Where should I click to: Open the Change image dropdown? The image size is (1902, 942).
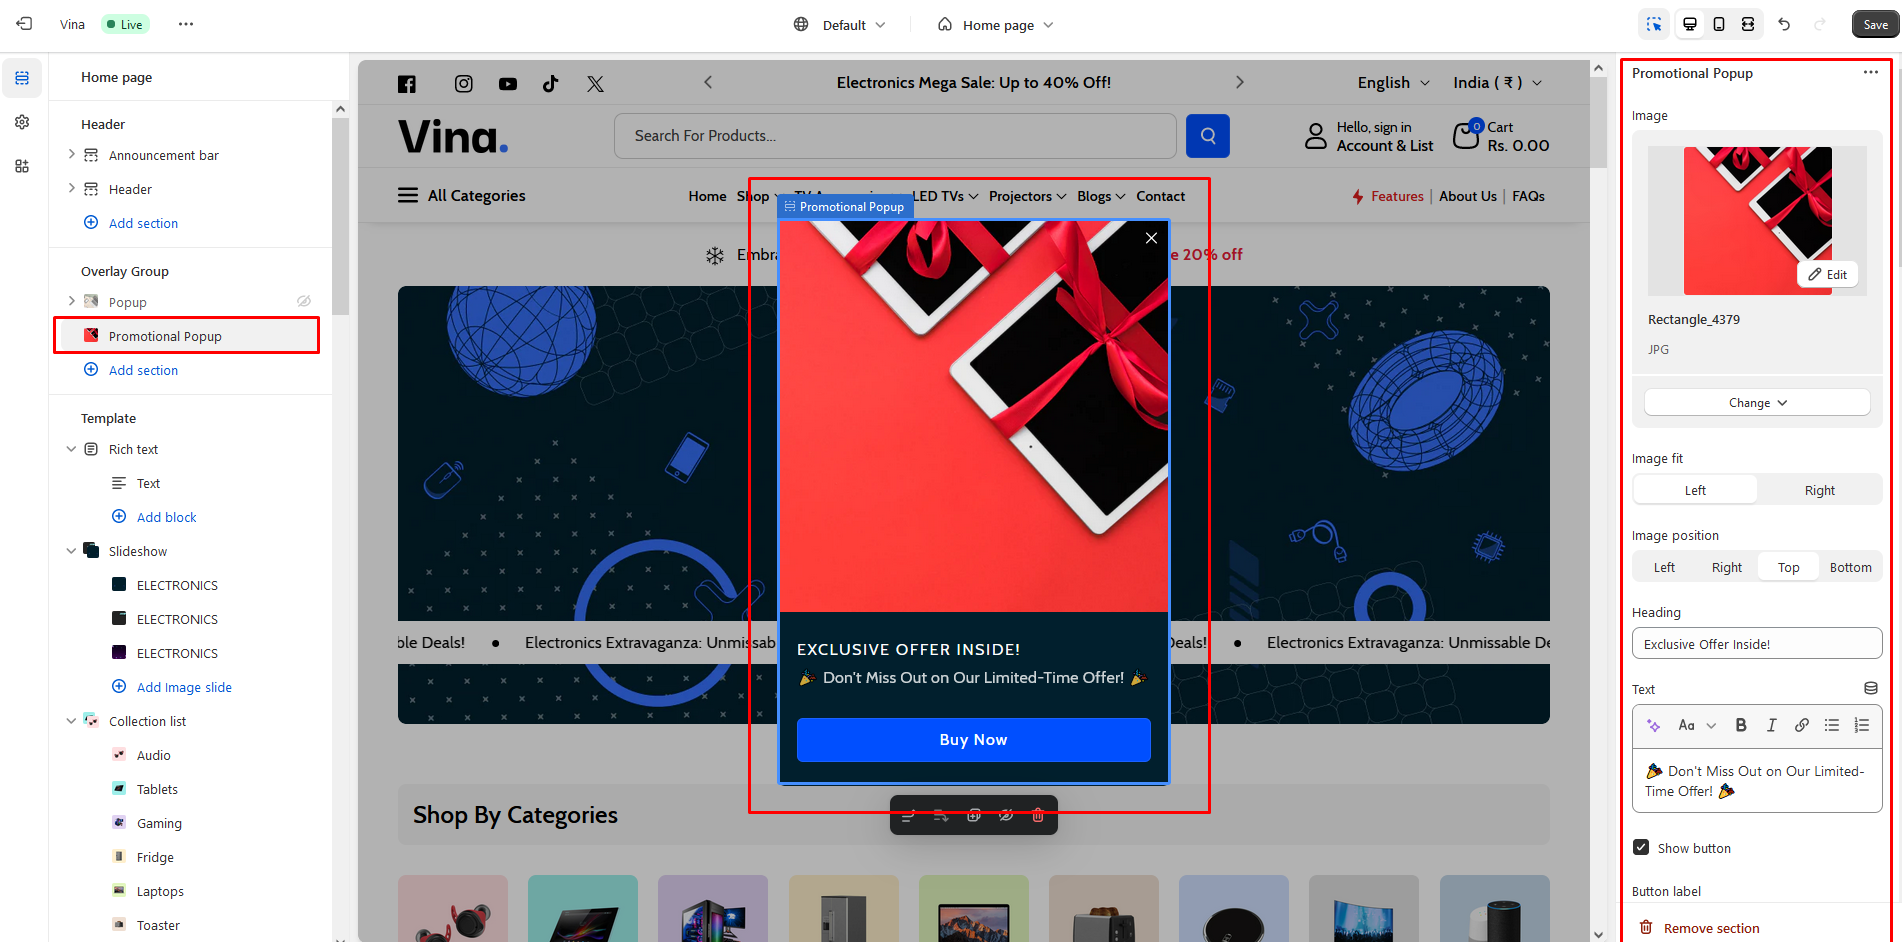(x=1757, y=403)
